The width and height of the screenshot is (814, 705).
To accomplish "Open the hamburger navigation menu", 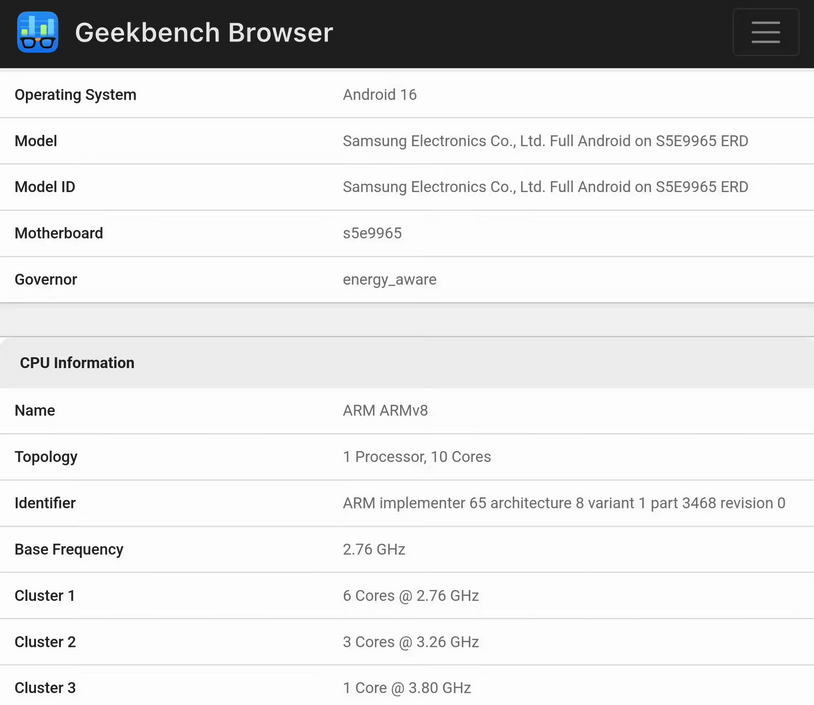I will tap(766, 32).
